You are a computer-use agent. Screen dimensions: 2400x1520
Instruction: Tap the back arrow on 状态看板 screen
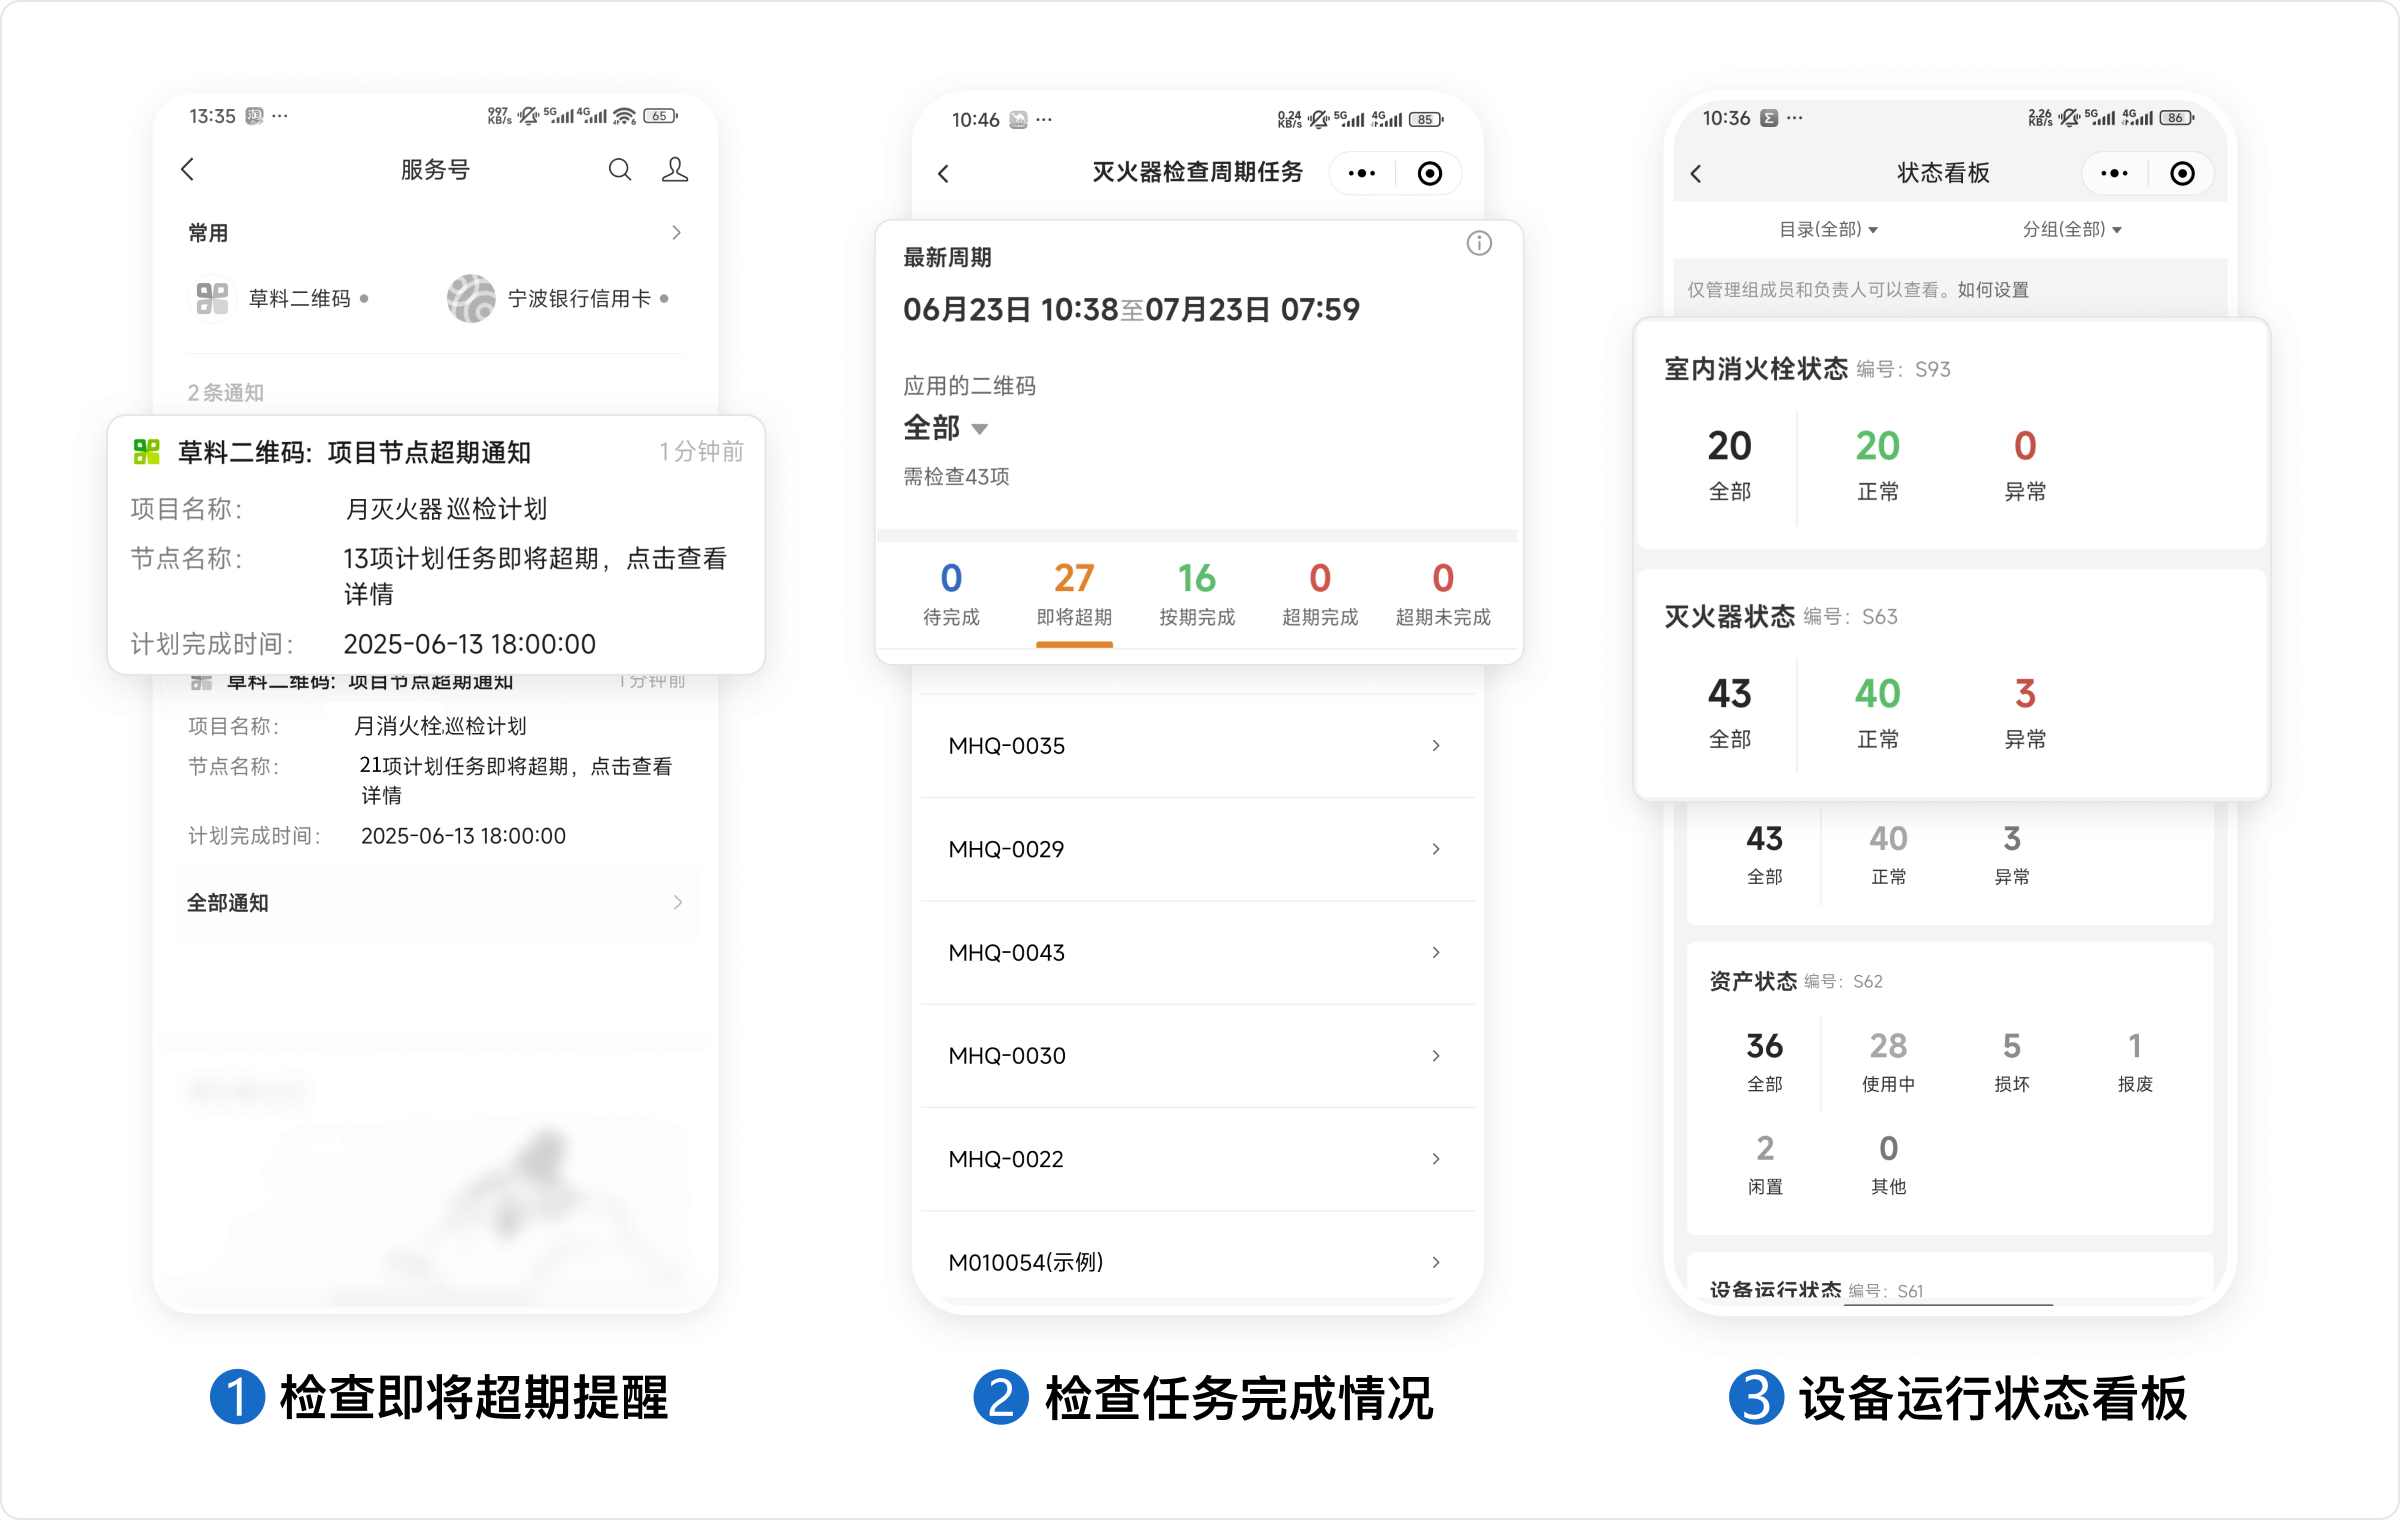click(x=1696, y=174)
